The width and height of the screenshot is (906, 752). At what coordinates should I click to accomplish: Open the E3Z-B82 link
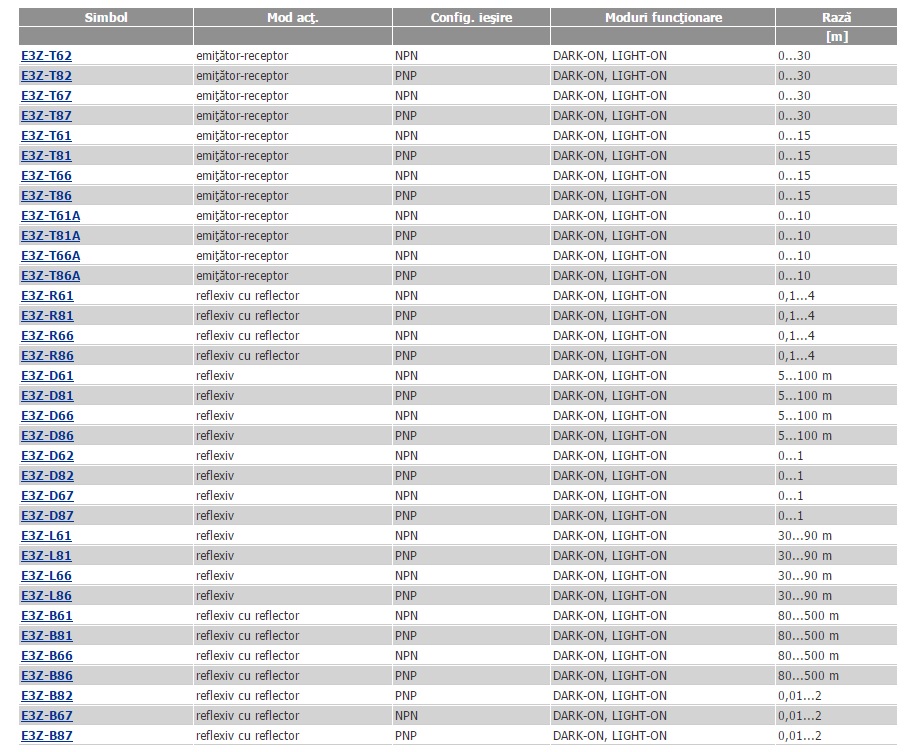tap(47, 696)
